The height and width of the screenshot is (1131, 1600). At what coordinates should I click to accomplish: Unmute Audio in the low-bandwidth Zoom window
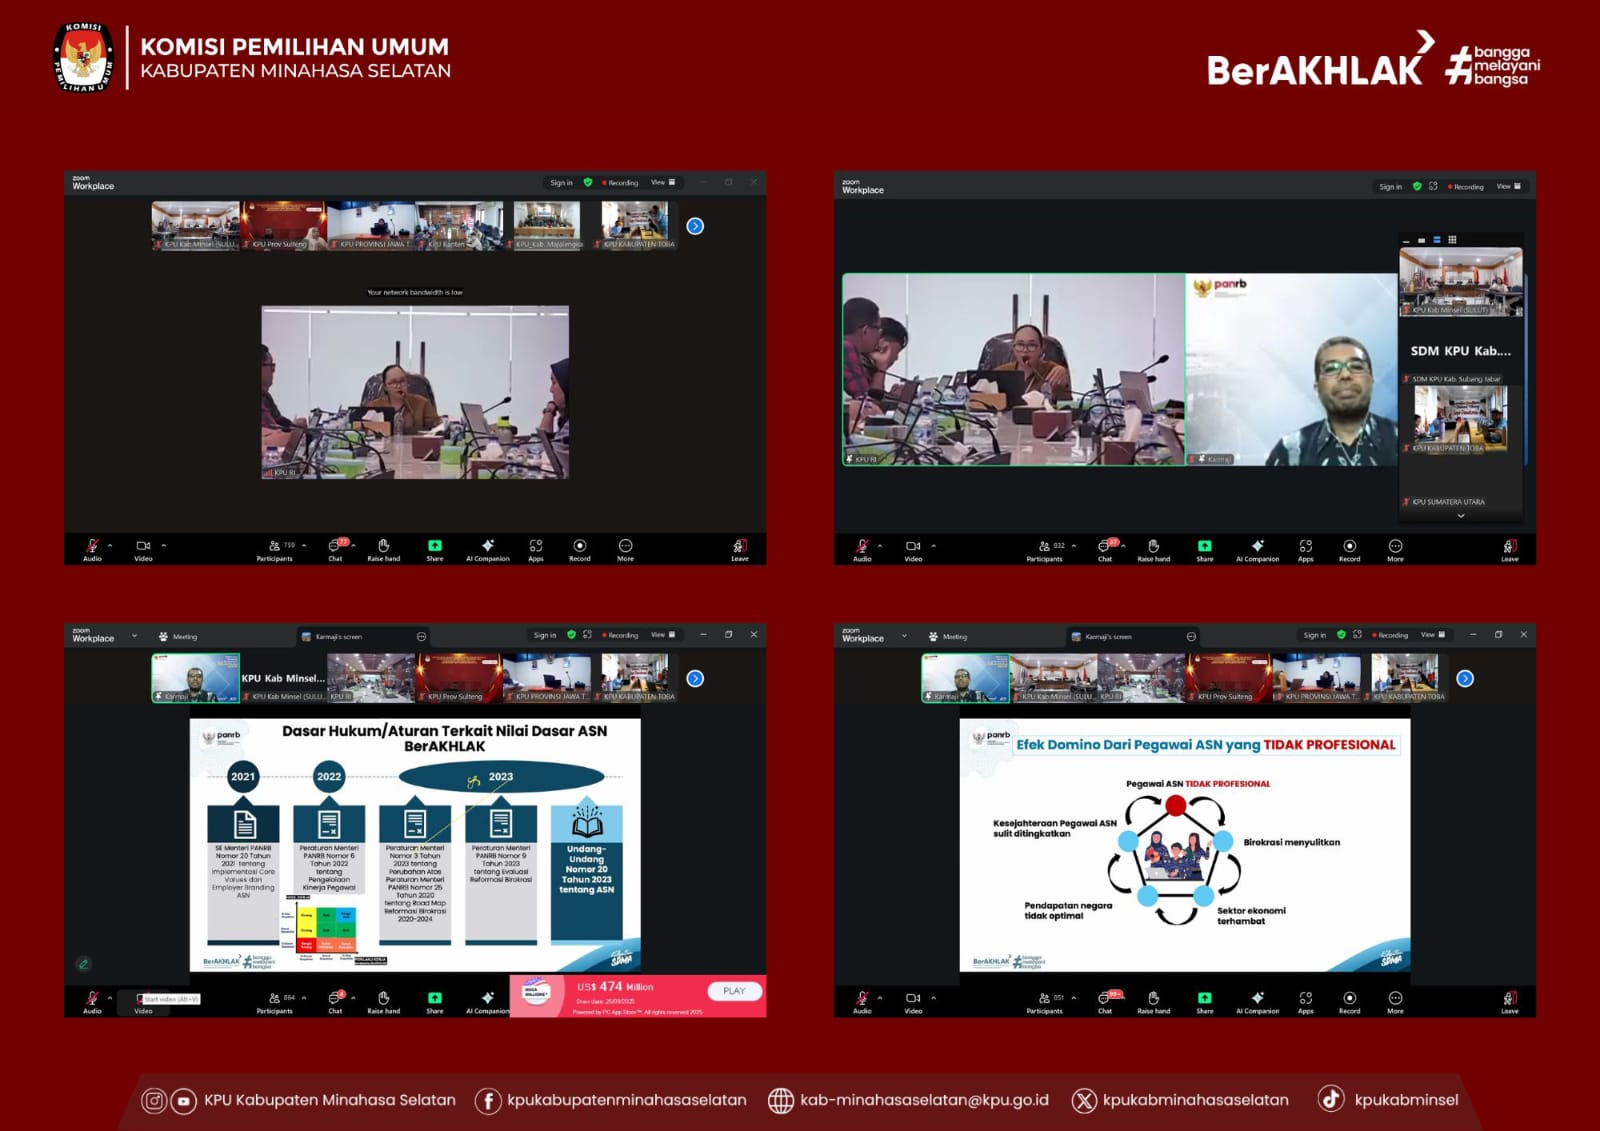coord(92,548)
